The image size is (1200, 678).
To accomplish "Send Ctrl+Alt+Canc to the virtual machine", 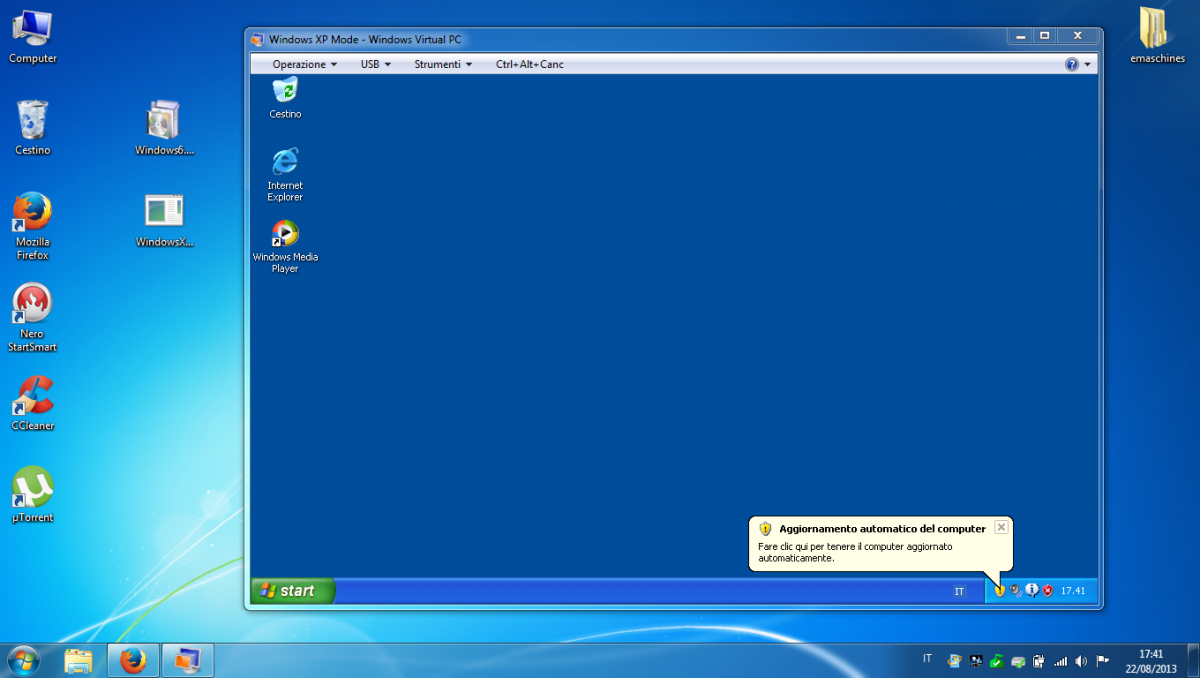I will click(530, 64).
